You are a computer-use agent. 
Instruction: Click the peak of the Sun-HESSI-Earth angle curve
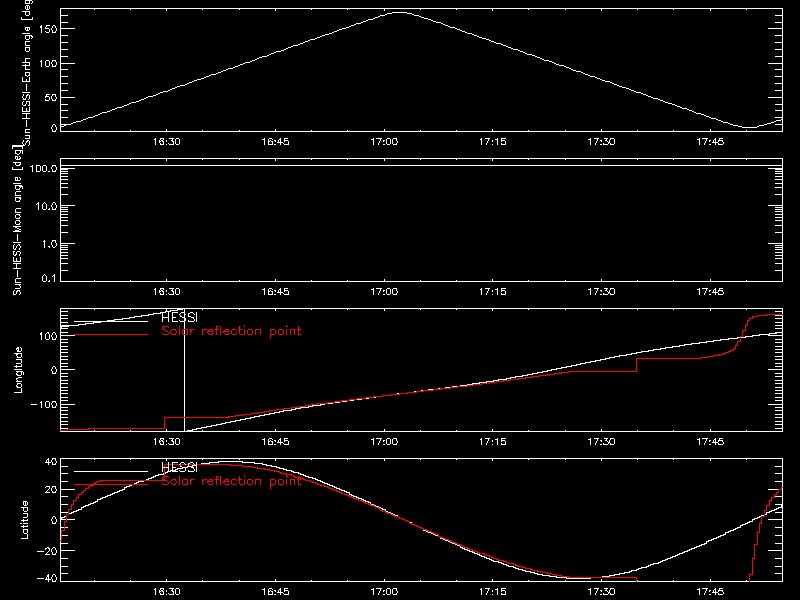click(x=399, y=12)
